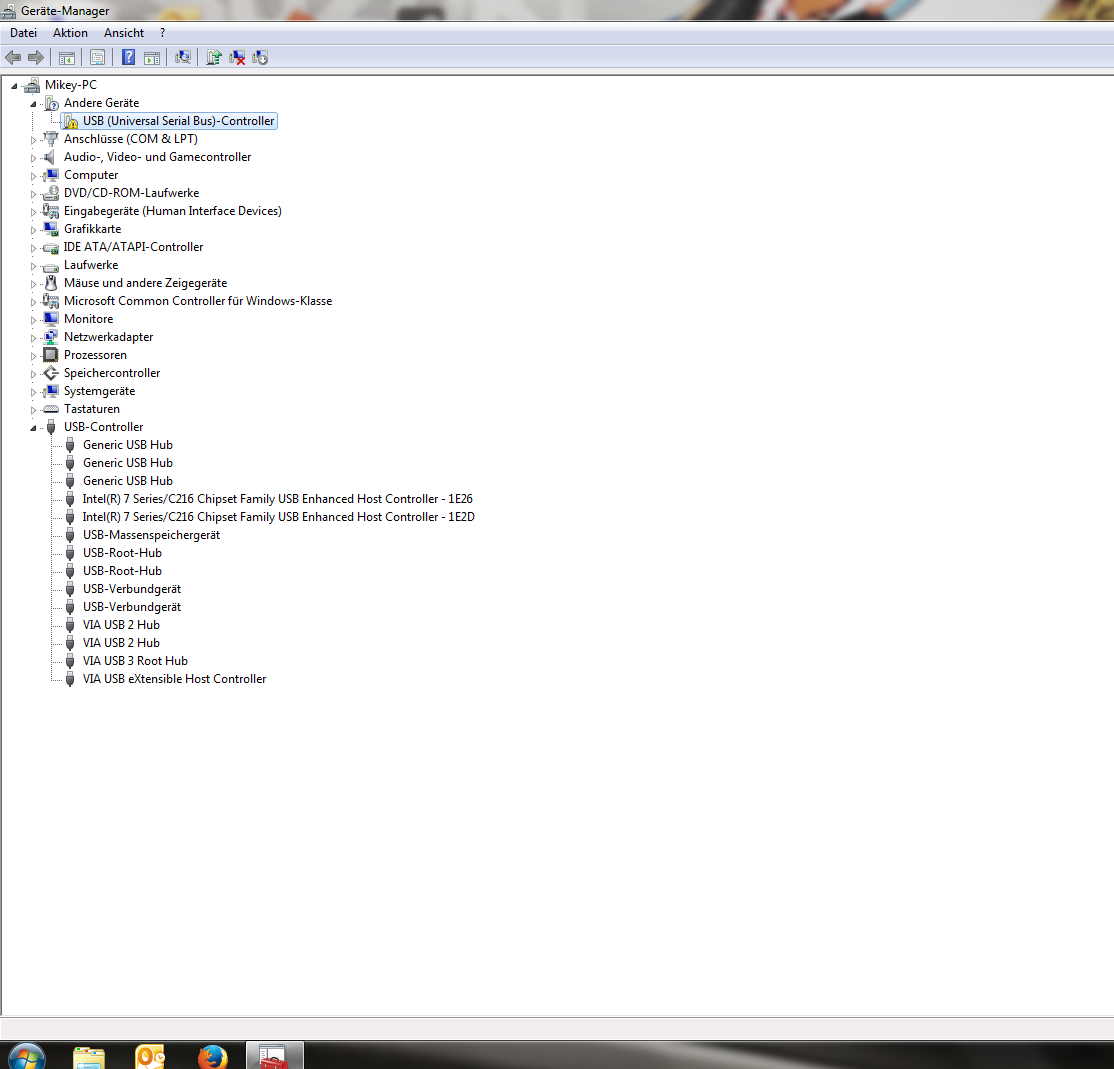Click the Forward arrow in the toolbar

click(36, 58)
